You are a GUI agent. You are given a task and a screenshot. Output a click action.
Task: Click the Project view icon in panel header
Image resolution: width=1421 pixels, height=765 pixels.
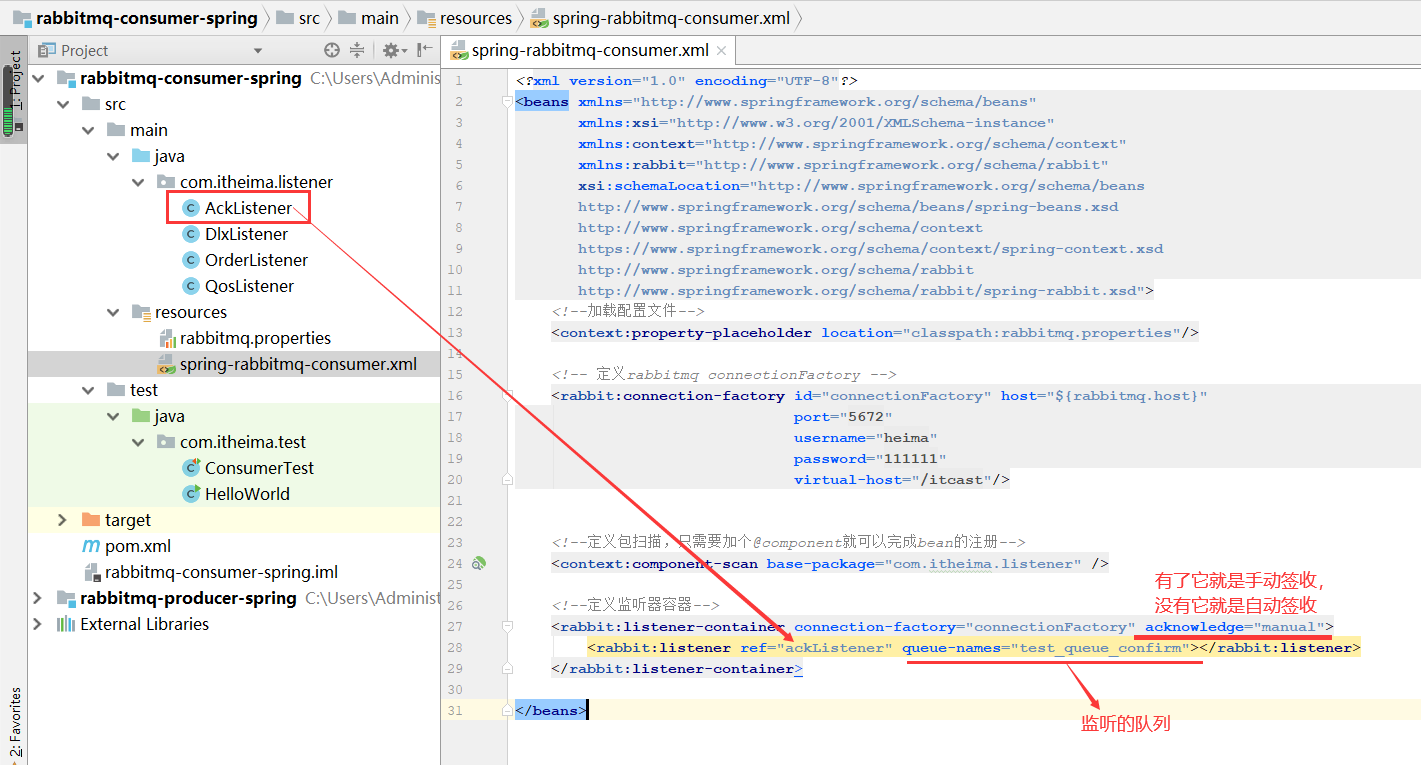[x=47, y=51]
